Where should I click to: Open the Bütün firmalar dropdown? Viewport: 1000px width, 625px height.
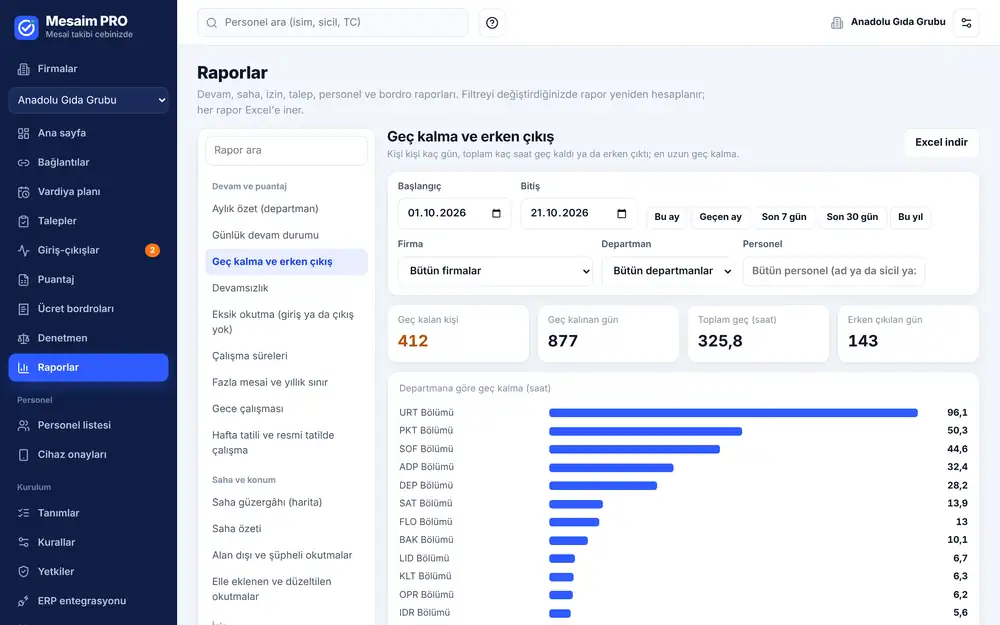coord(495,271)
